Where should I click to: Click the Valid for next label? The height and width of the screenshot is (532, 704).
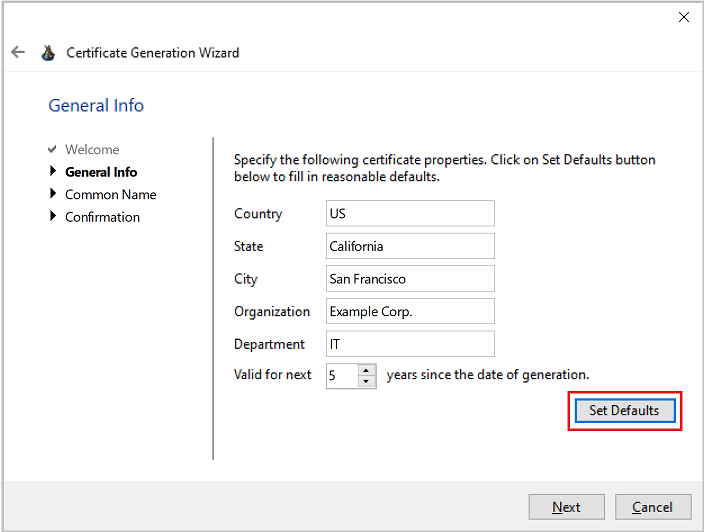273,374
